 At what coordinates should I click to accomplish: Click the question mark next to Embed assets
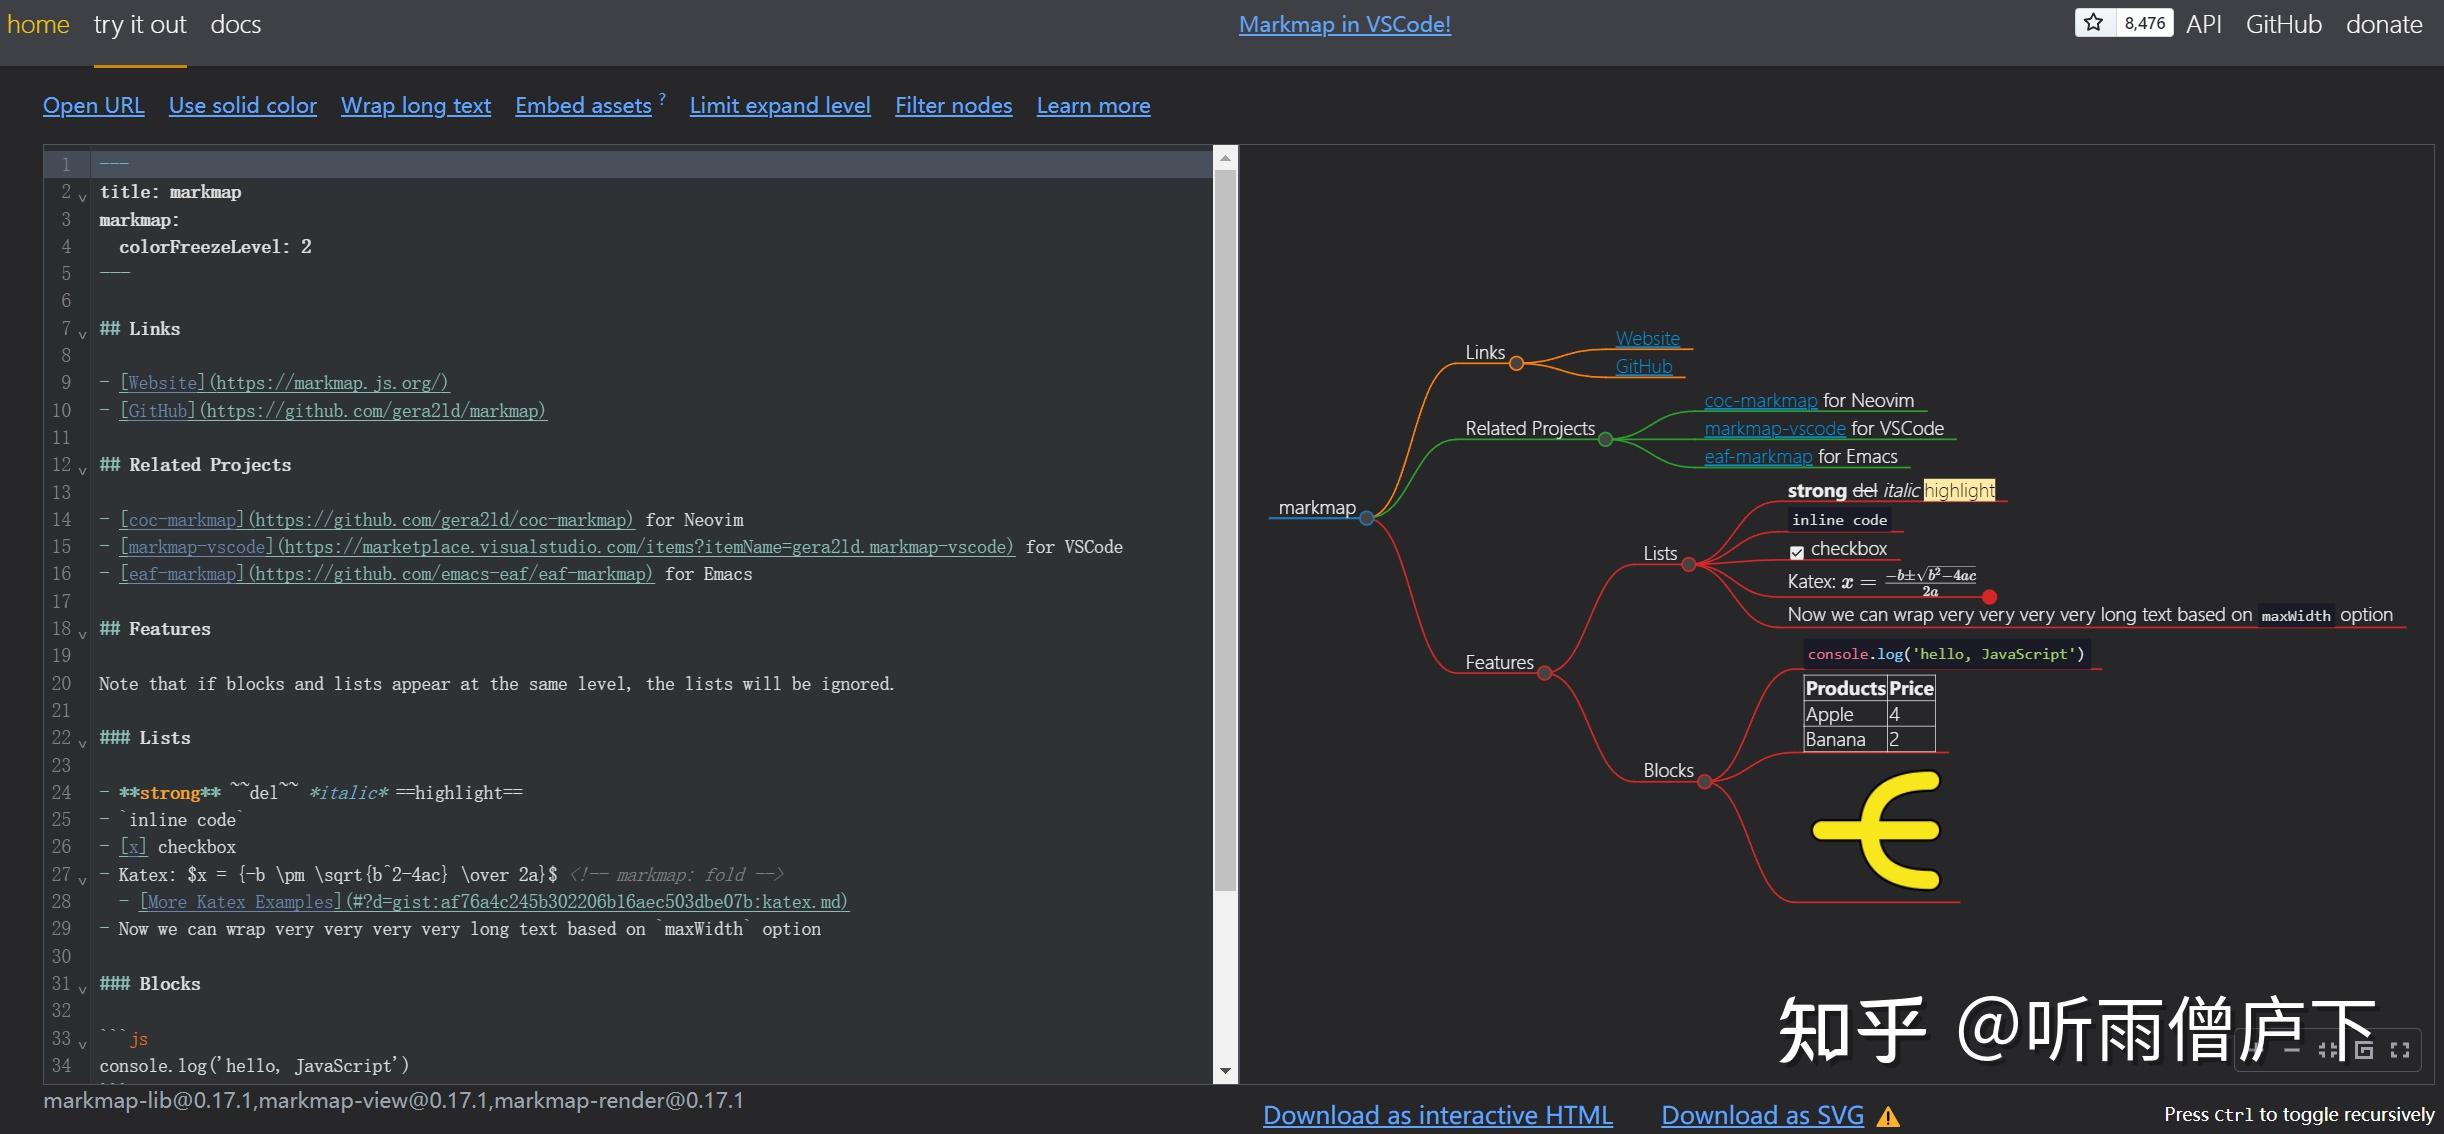coord(662,98)
